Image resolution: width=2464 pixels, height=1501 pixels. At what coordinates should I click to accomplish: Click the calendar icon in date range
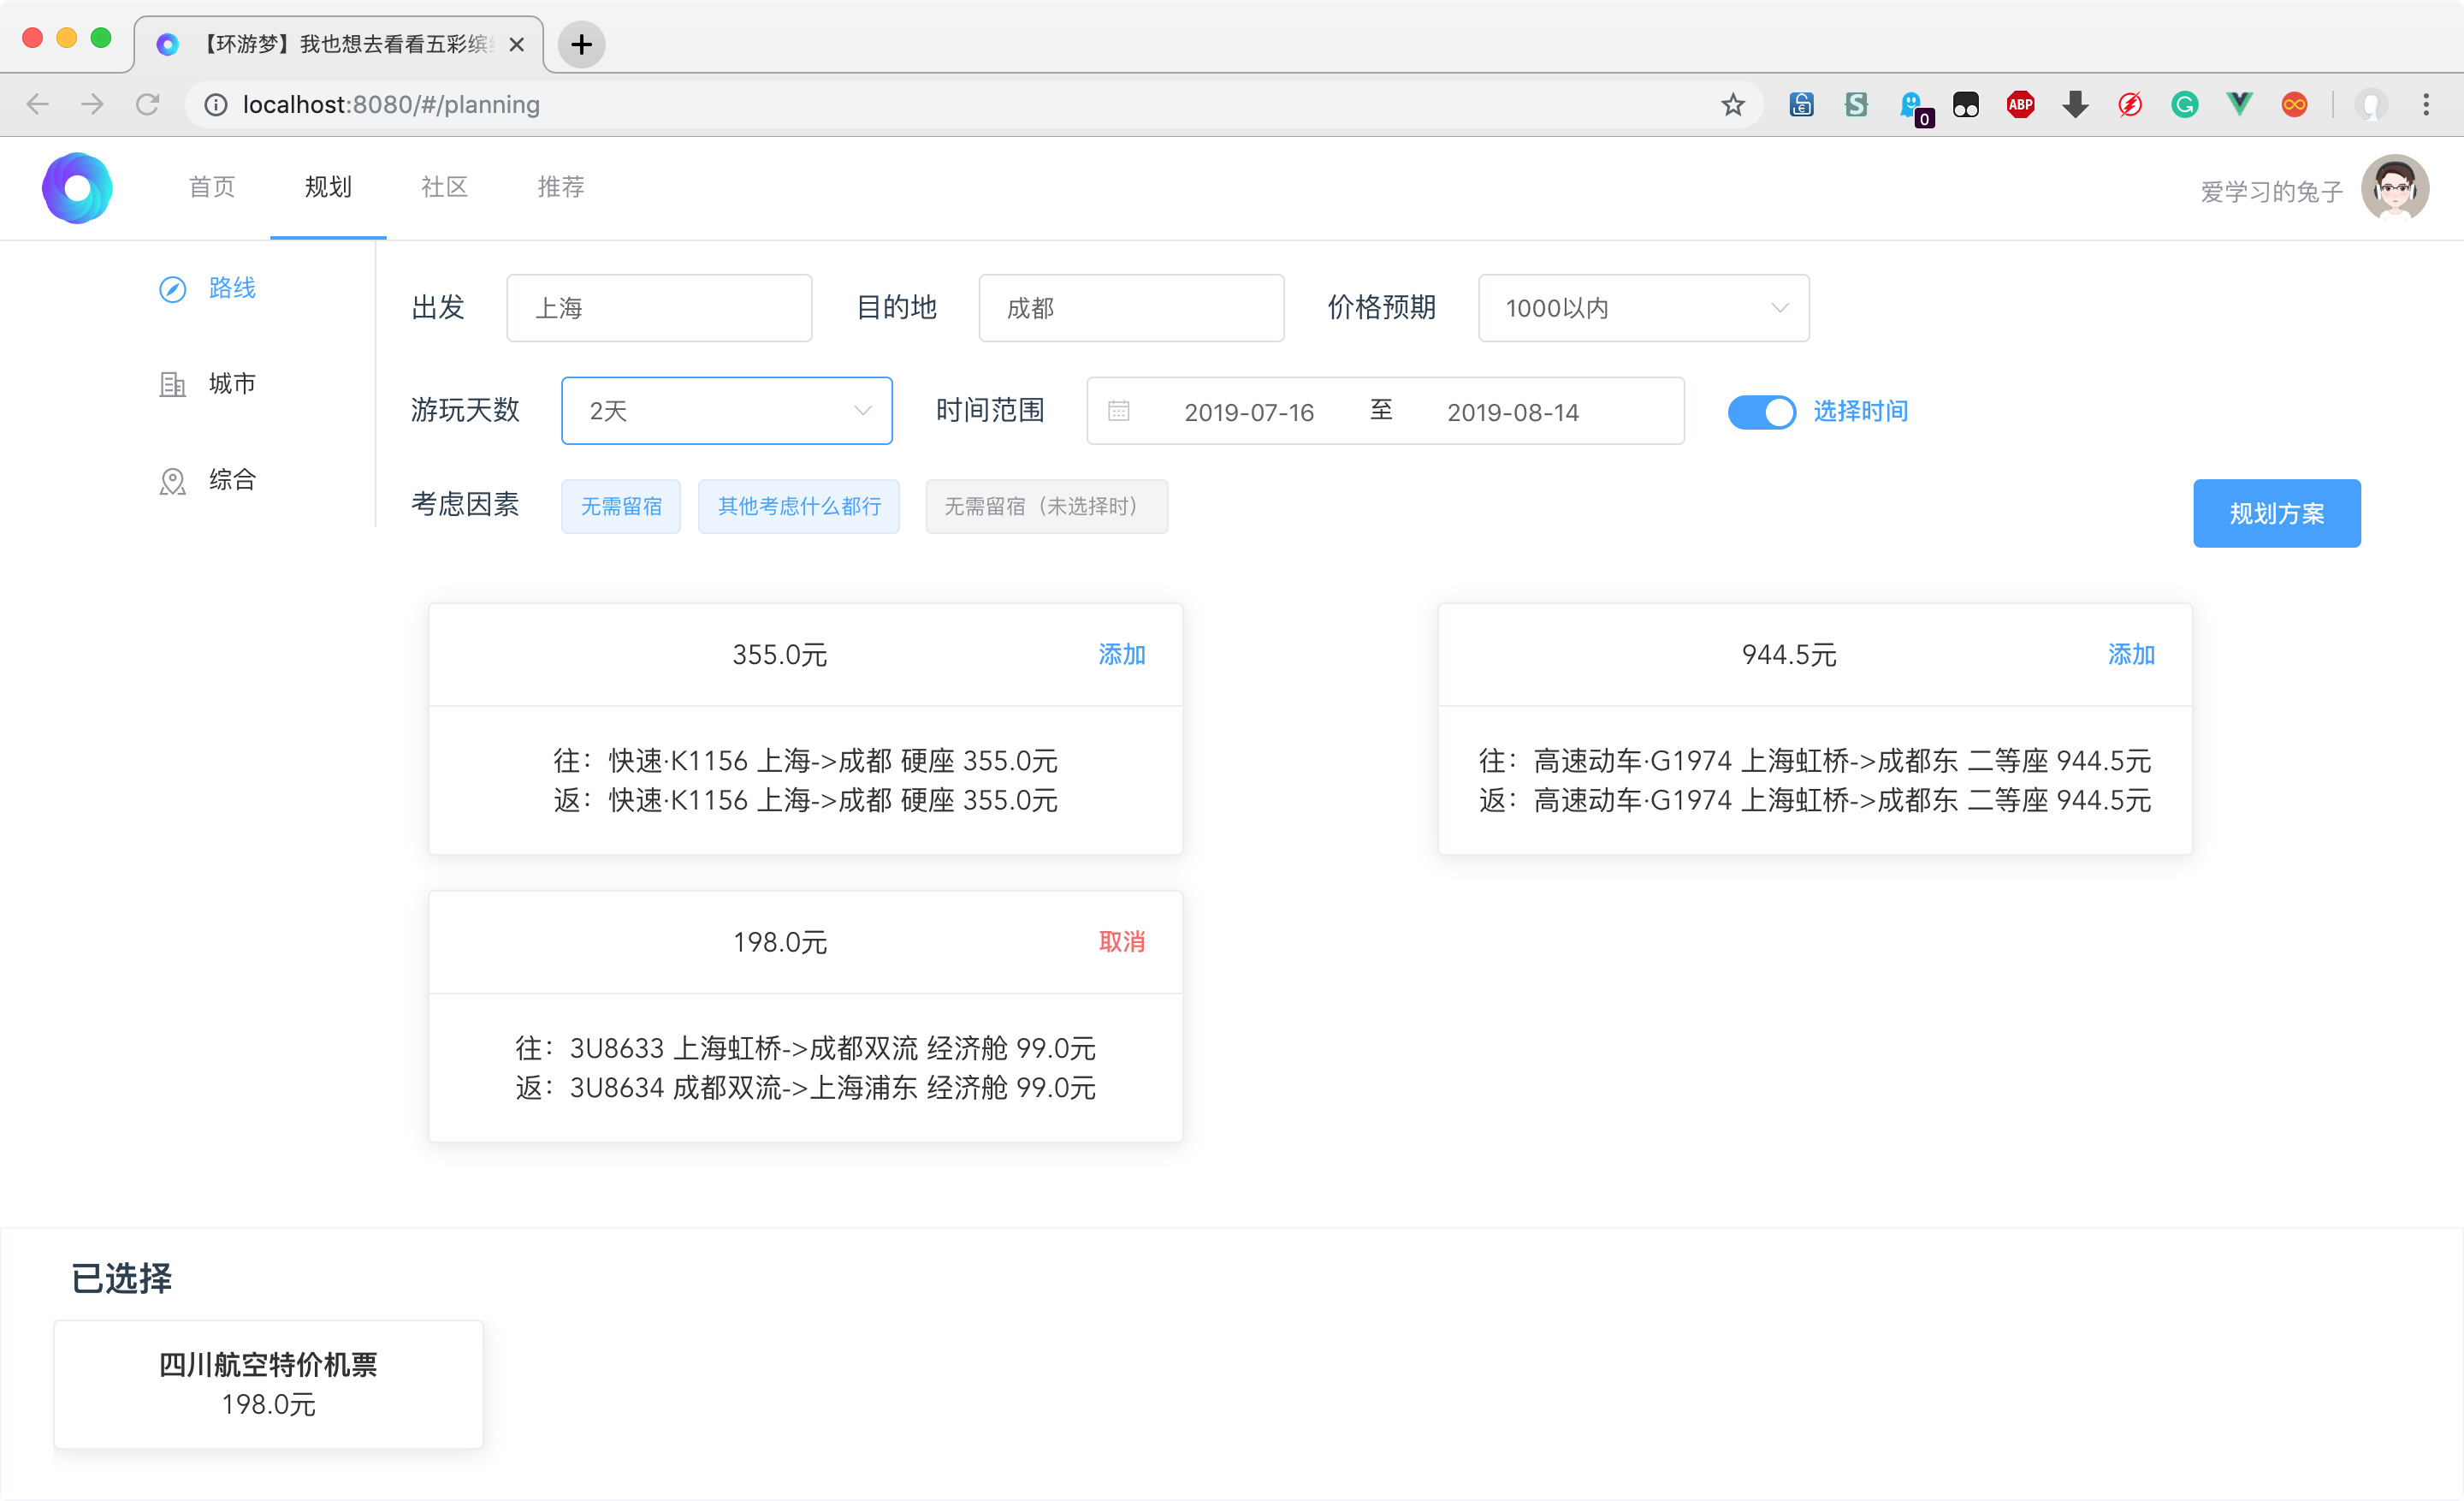[1118, 411]
